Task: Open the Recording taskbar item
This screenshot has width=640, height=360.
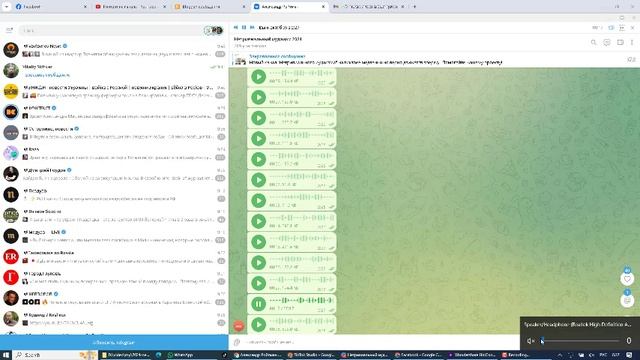Action: point(526,355)
